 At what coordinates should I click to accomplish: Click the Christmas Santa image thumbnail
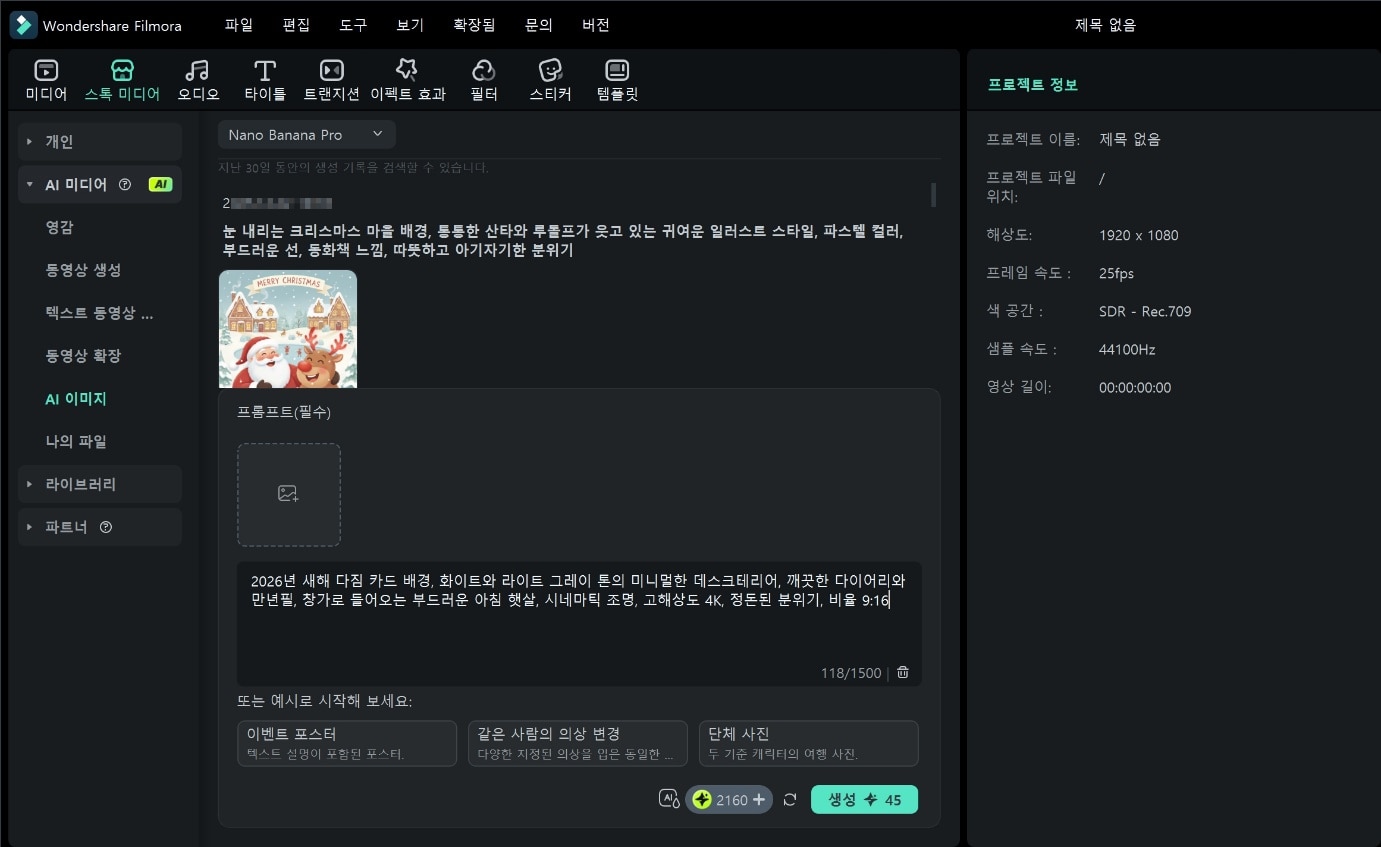tap(288, 328)
